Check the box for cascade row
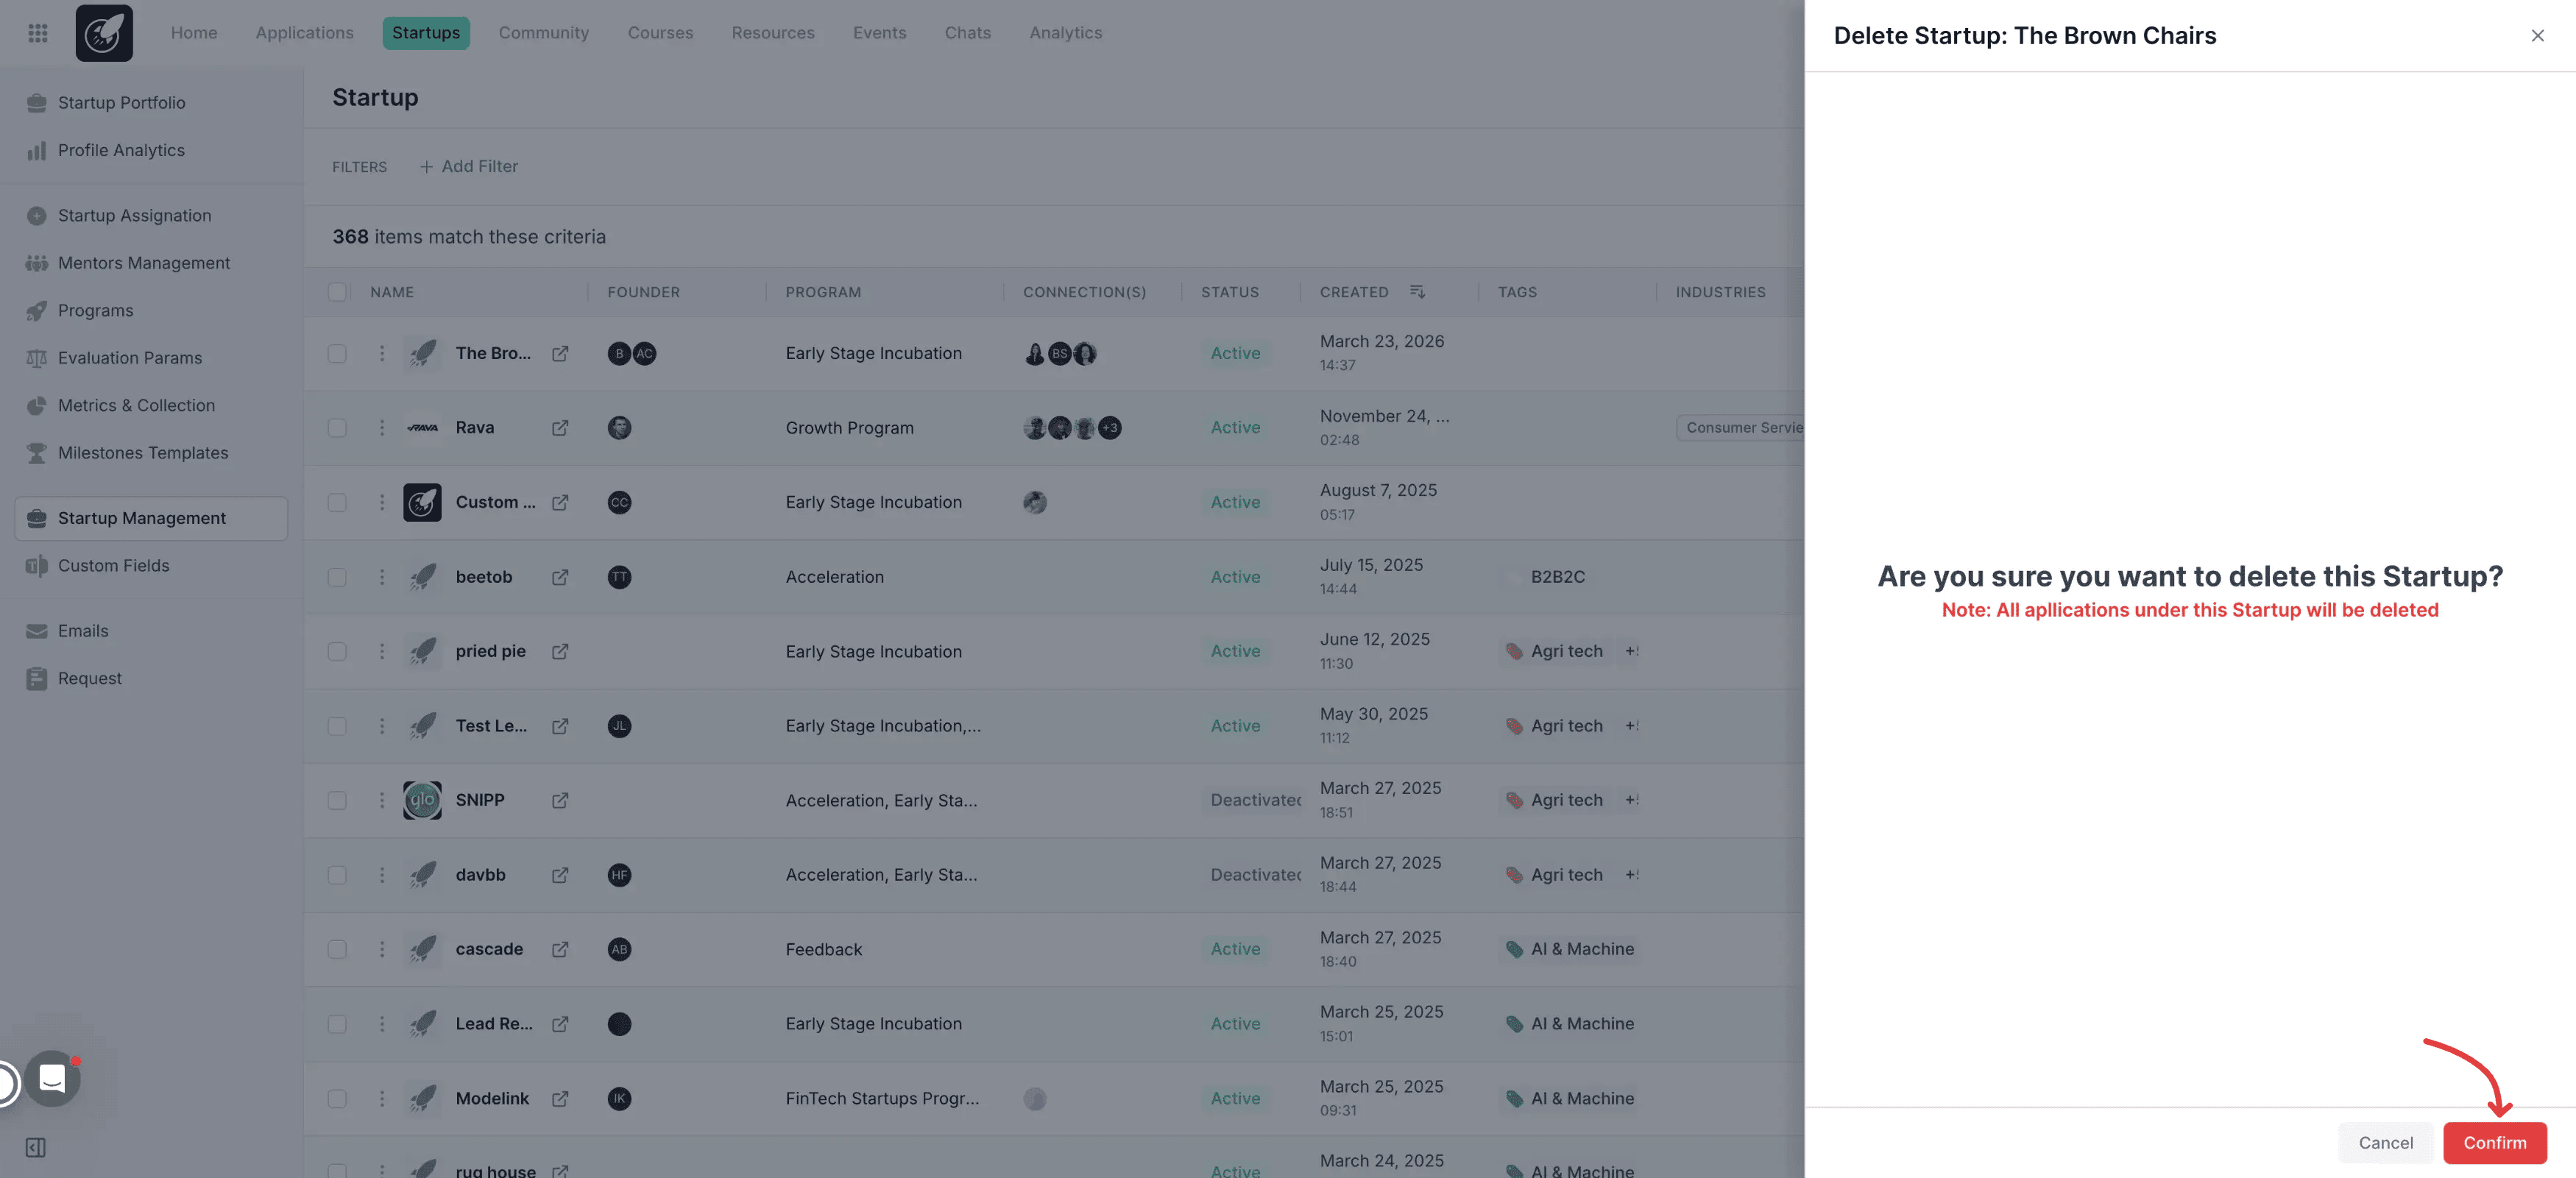The width and height of the screenshot is (2576, 1178). pos(337,949)
